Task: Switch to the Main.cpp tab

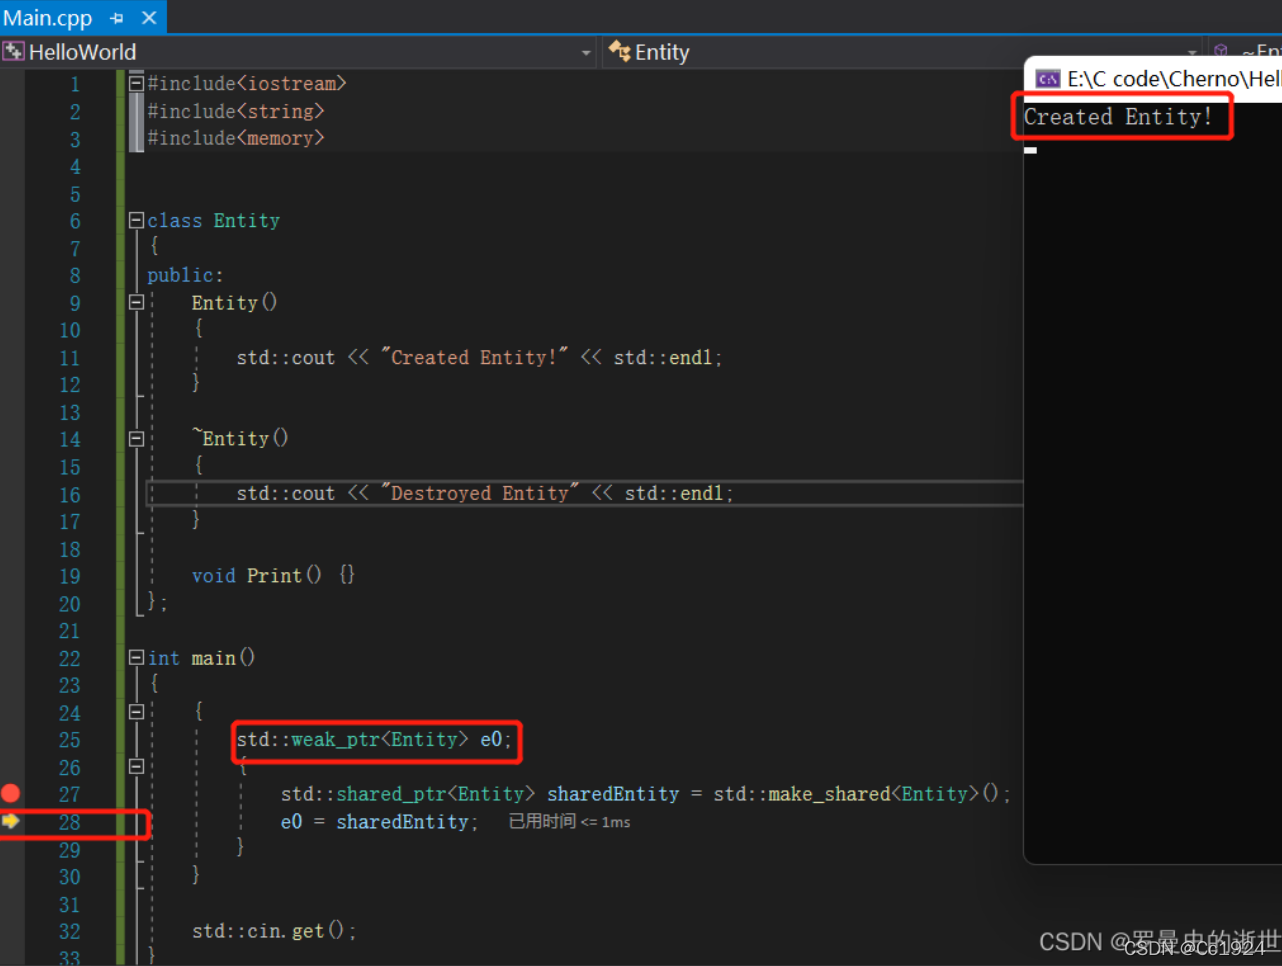Action: (47, 17)
